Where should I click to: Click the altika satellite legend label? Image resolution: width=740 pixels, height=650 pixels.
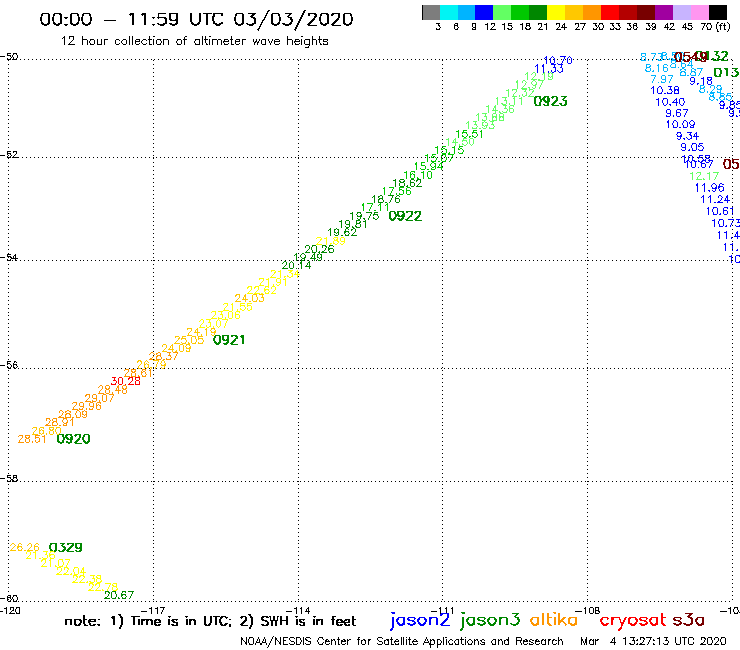point(554,620)
